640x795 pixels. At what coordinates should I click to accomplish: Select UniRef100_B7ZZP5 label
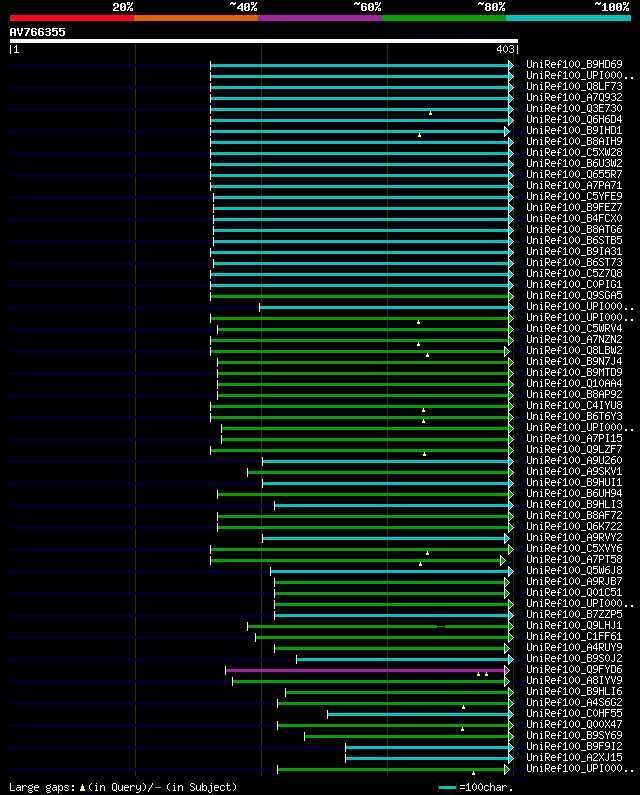pos(574,614)
